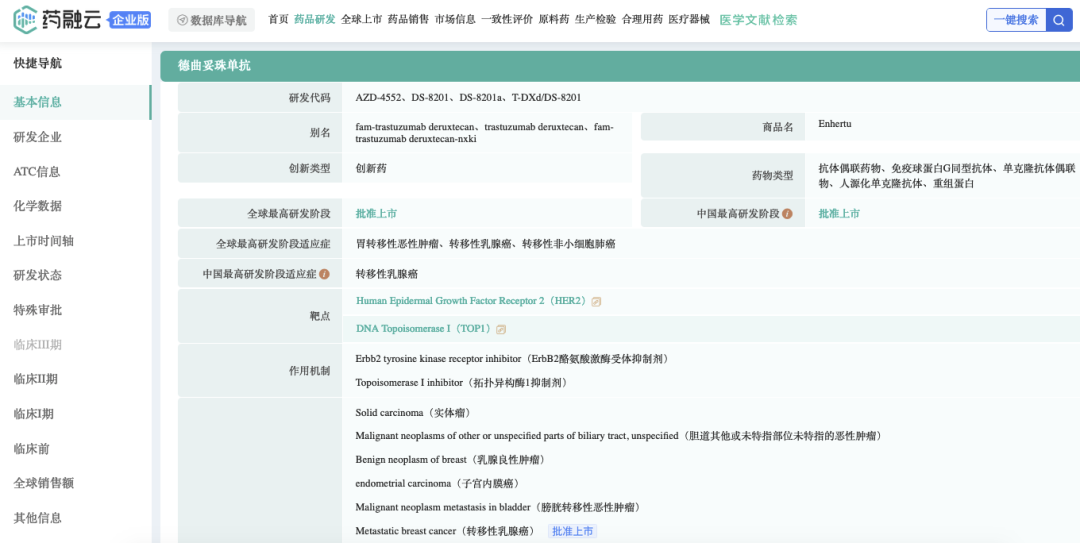Click research code text AZD-4552、DS-8201

pyautogui.click(x=468, y=98)
